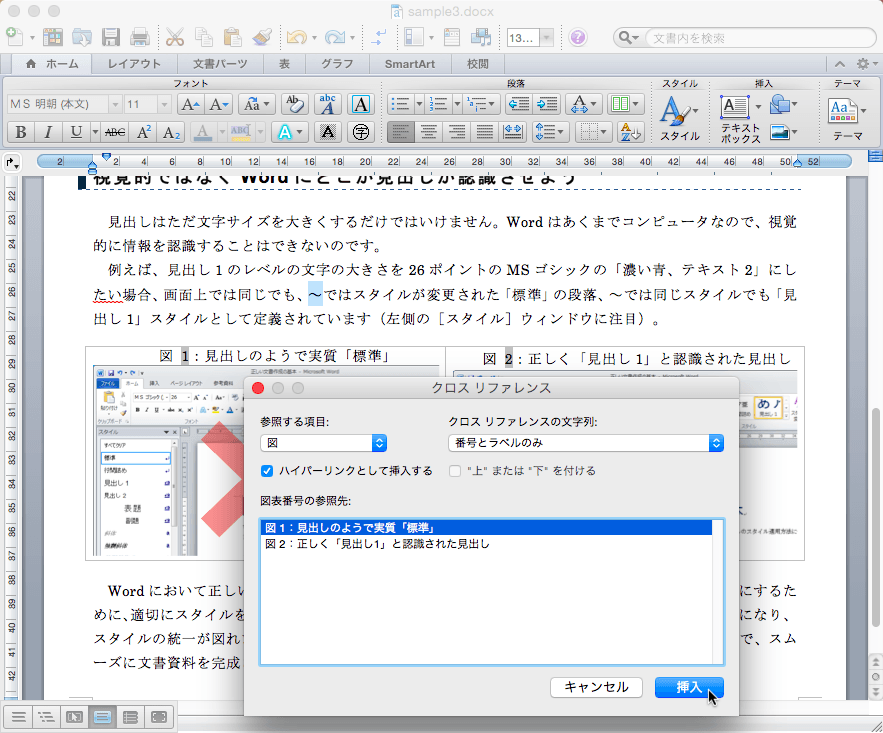
Task: Click the 挿入 button in dialog
Action: click(689, 687)
